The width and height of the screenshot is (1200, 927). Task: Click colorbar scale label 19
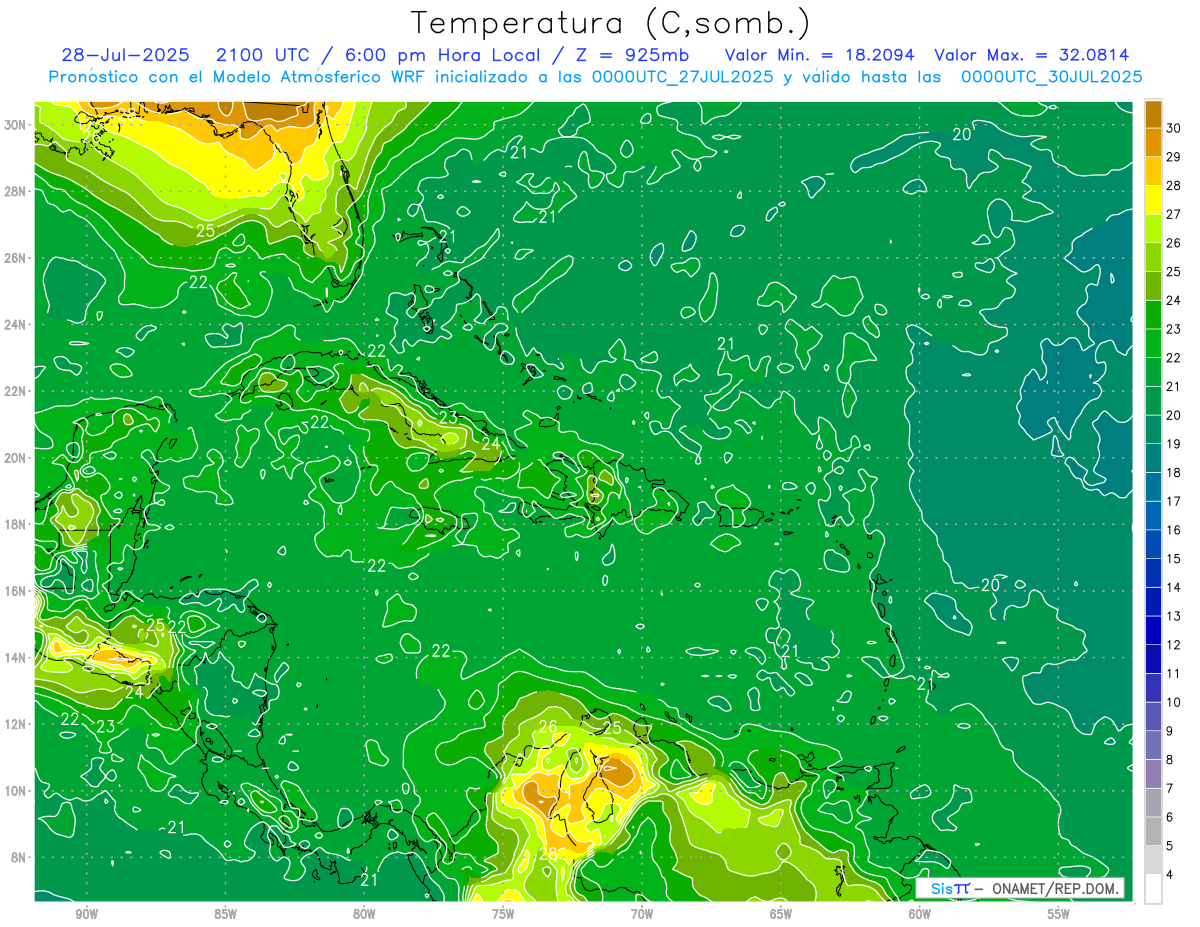pyautogui.click(x=1174, y=444)
